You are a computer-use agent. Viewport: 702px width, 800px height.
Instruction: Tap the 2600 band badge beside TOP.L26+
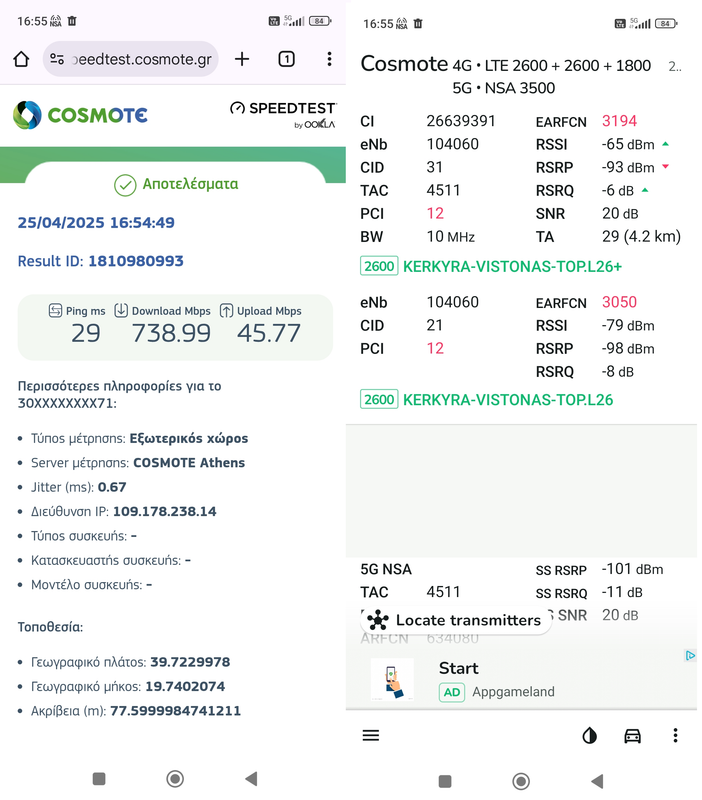click(x=379, y=266)
